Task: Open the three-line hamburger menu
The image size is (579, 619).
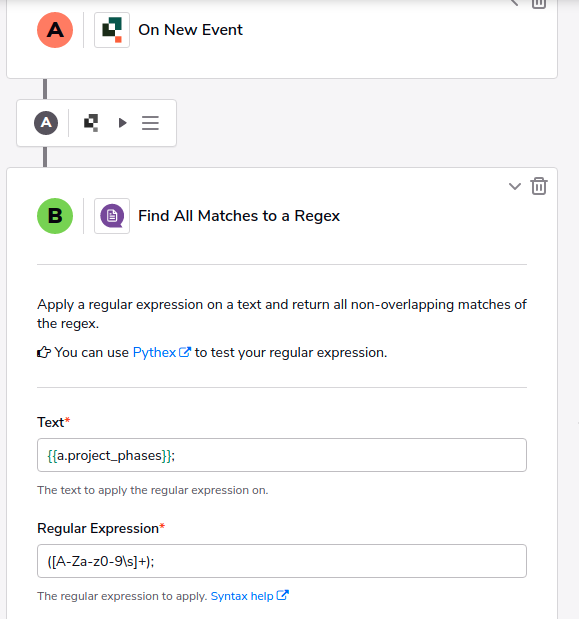Action: tap(150, 123)
